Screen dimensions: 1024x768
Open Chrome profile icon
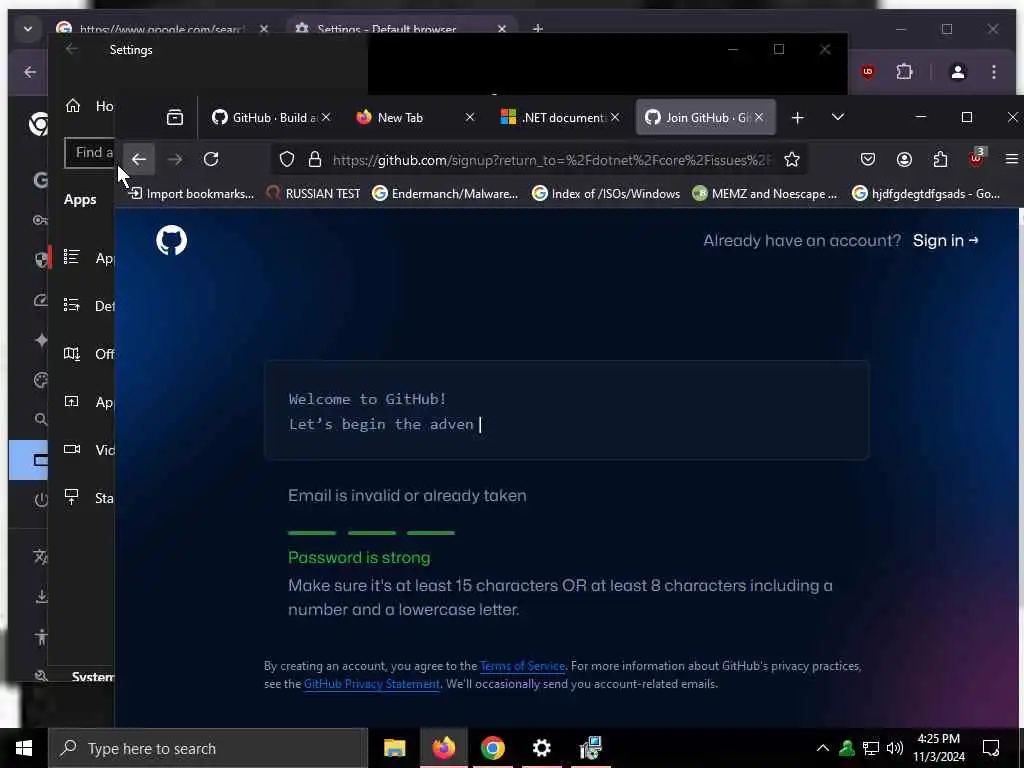click(x=957, y=72)
